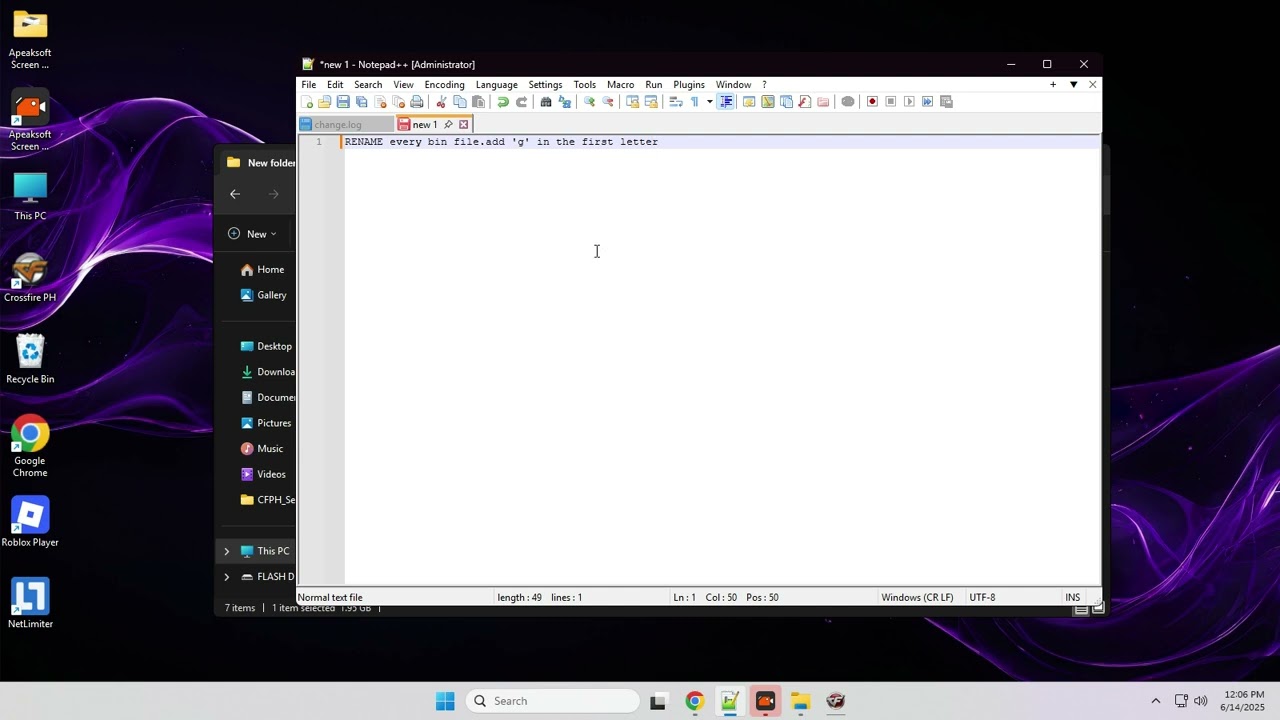Click the Paste toolbar icon

(478, 102)
